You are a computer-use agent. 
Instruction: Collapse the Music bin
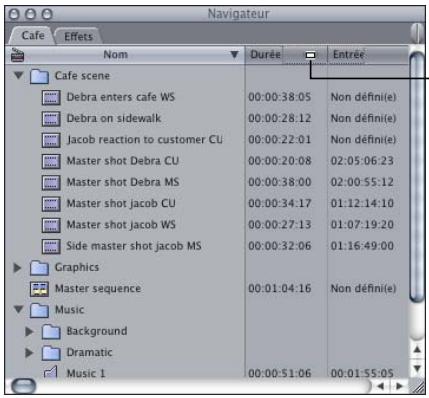18,310
